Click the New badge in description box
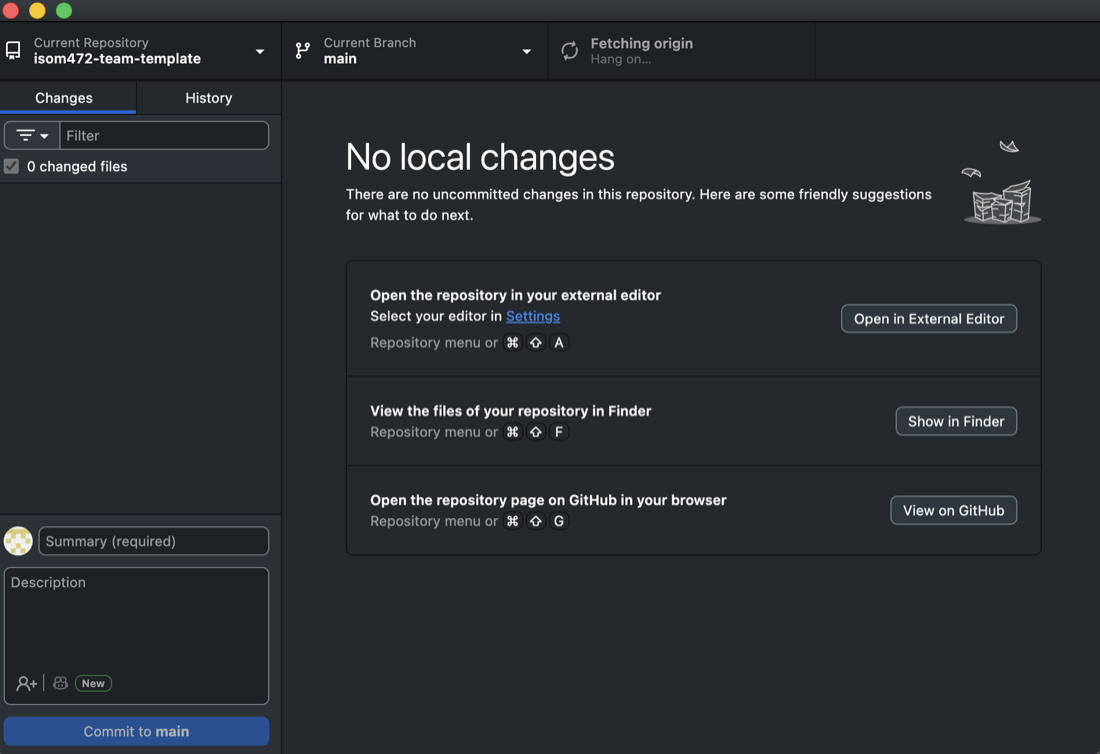1100x754 pixels. pos(93,683)
